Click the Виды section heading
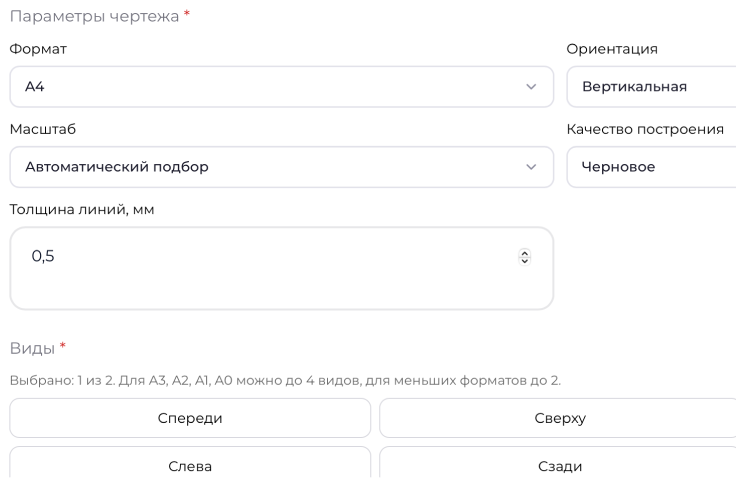Viewport: 736px width, 478px height. pos(33,346)
